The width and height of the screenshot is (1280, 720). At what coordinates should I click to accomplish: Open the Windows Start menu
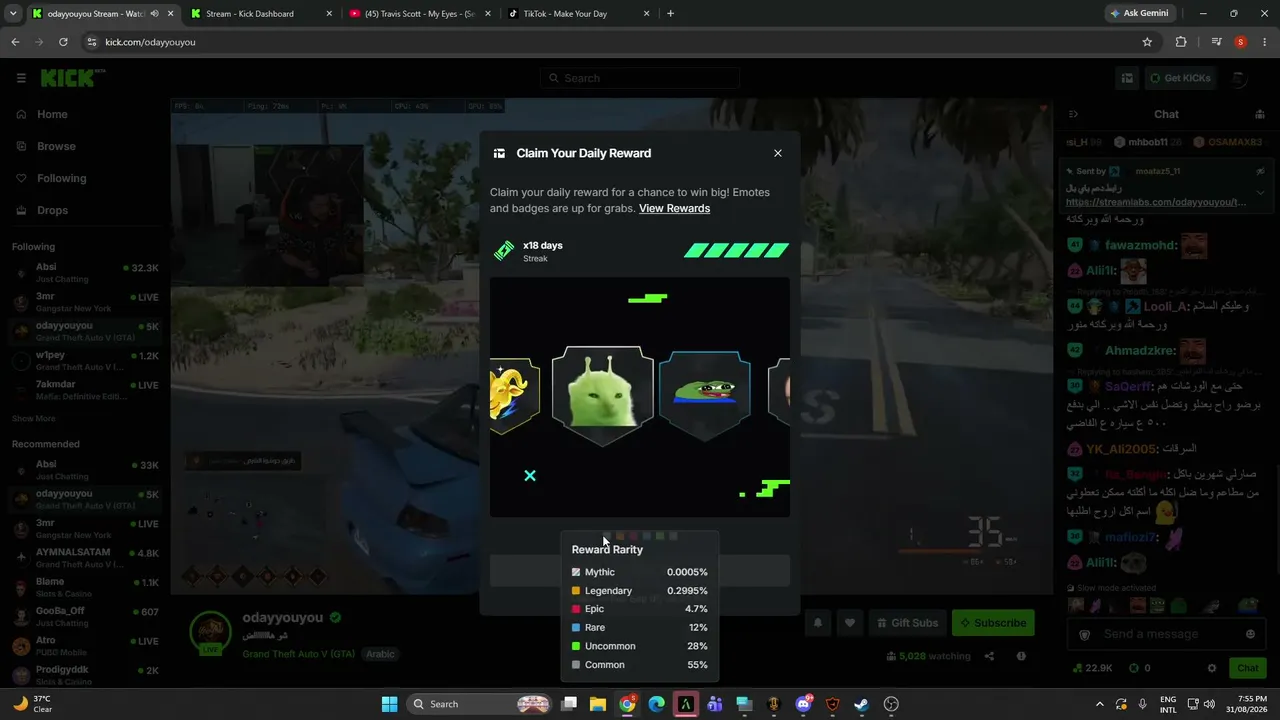pos(390,704)
